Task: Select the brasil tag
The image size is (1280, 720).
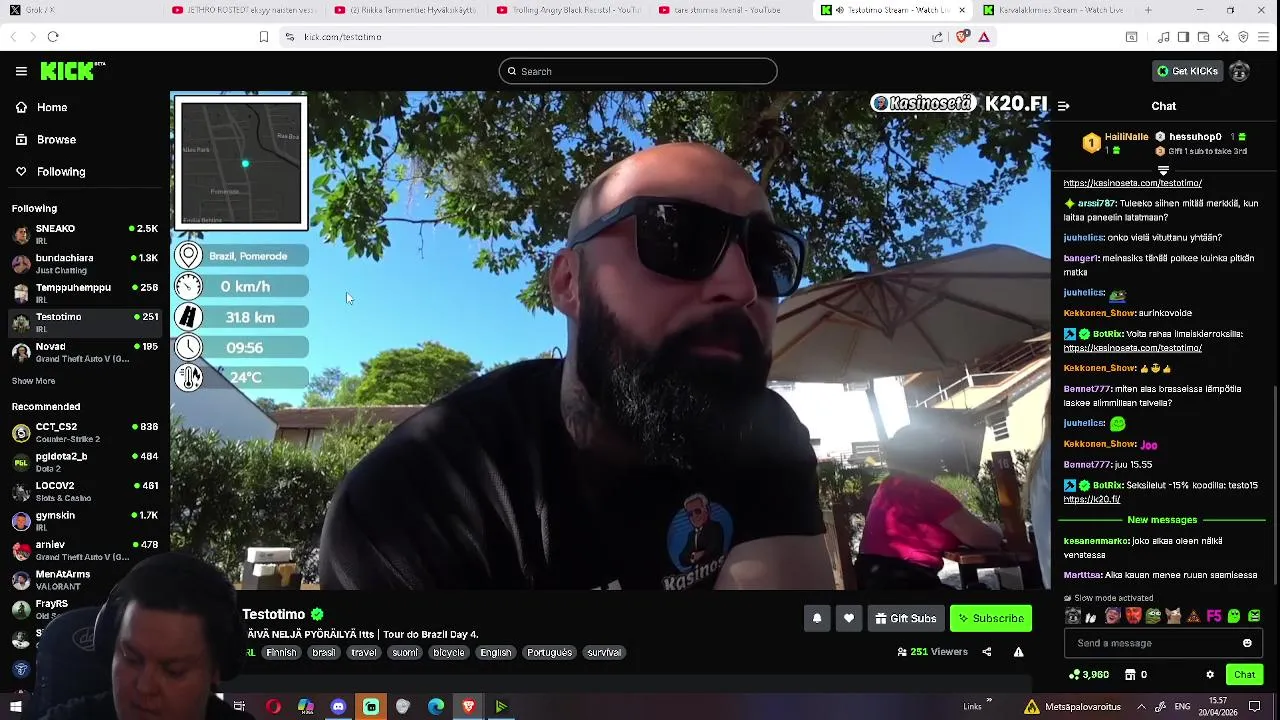Action: [x=324, y=652]
